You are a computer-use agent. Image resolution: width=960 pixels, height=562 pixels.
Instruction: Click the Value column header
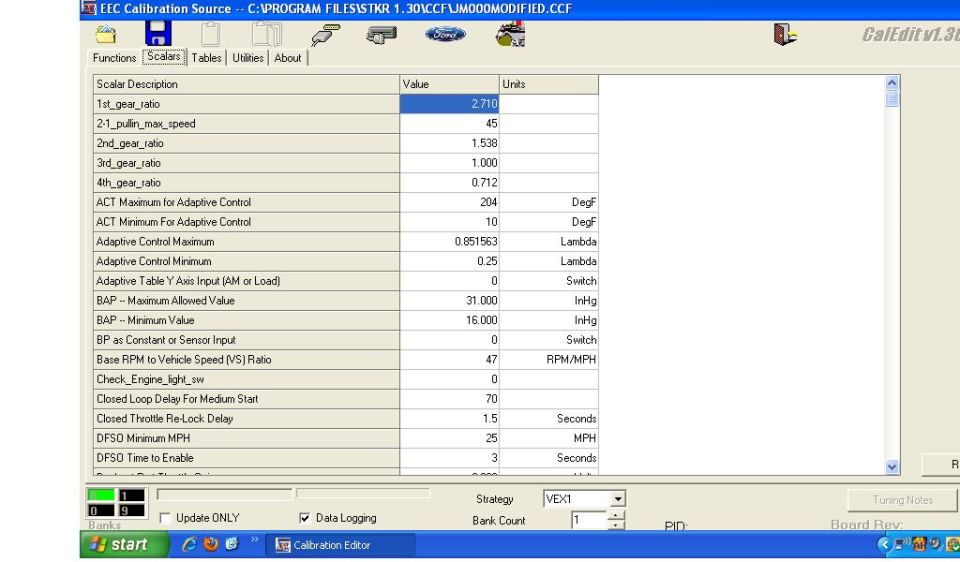(x=449, y=84)
